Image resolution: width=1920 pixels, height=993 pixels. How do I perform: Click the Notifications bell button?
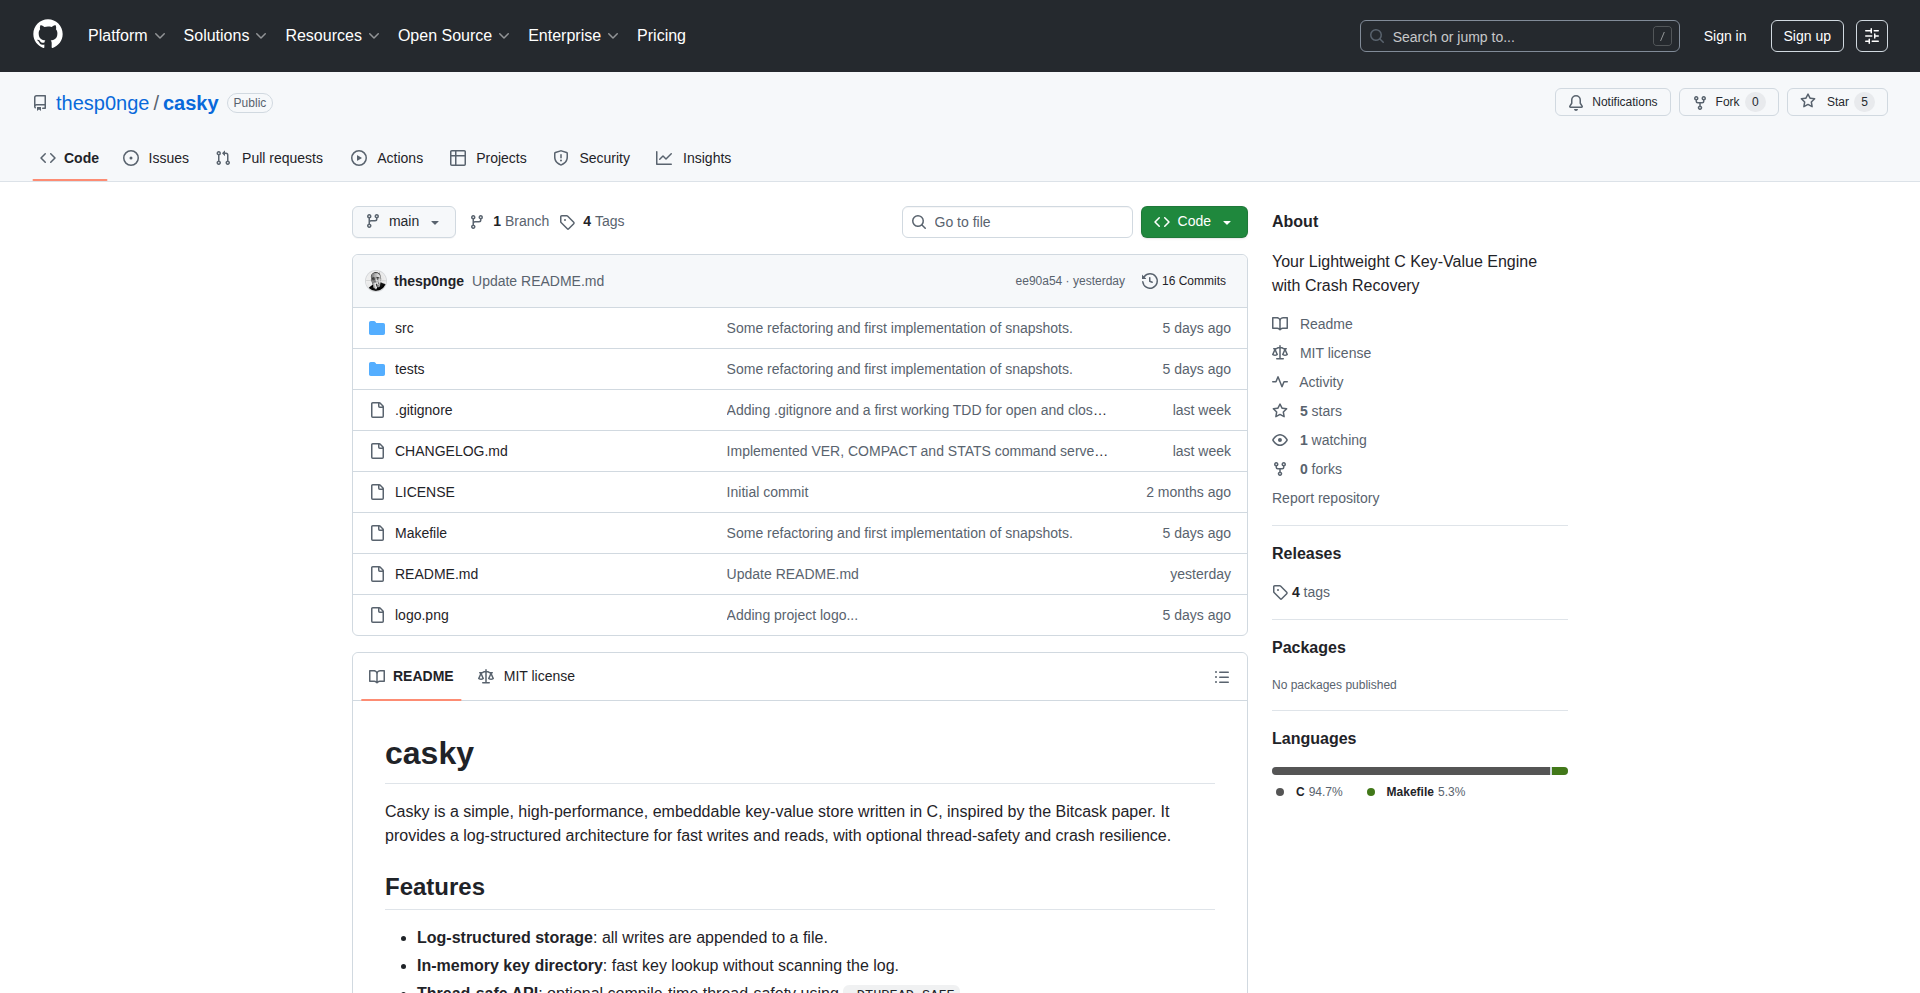coord(1612,102)
